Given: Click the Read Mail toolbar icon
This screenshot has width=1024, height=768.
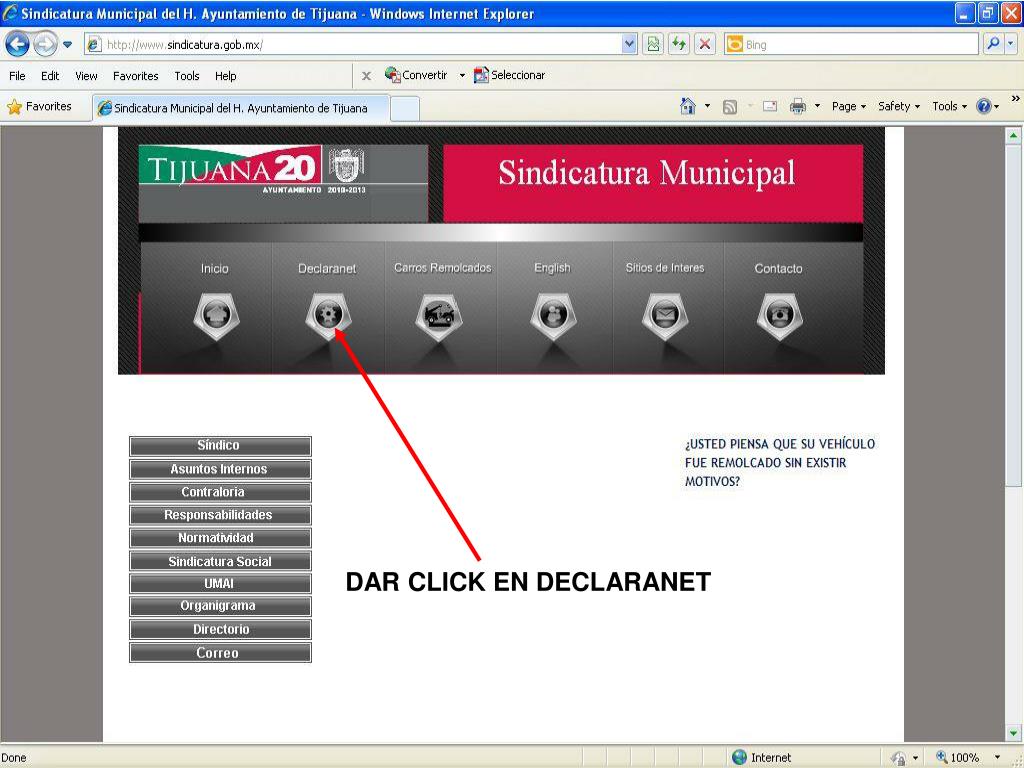Looking at the screenshot, I should [x=770, y=106].
